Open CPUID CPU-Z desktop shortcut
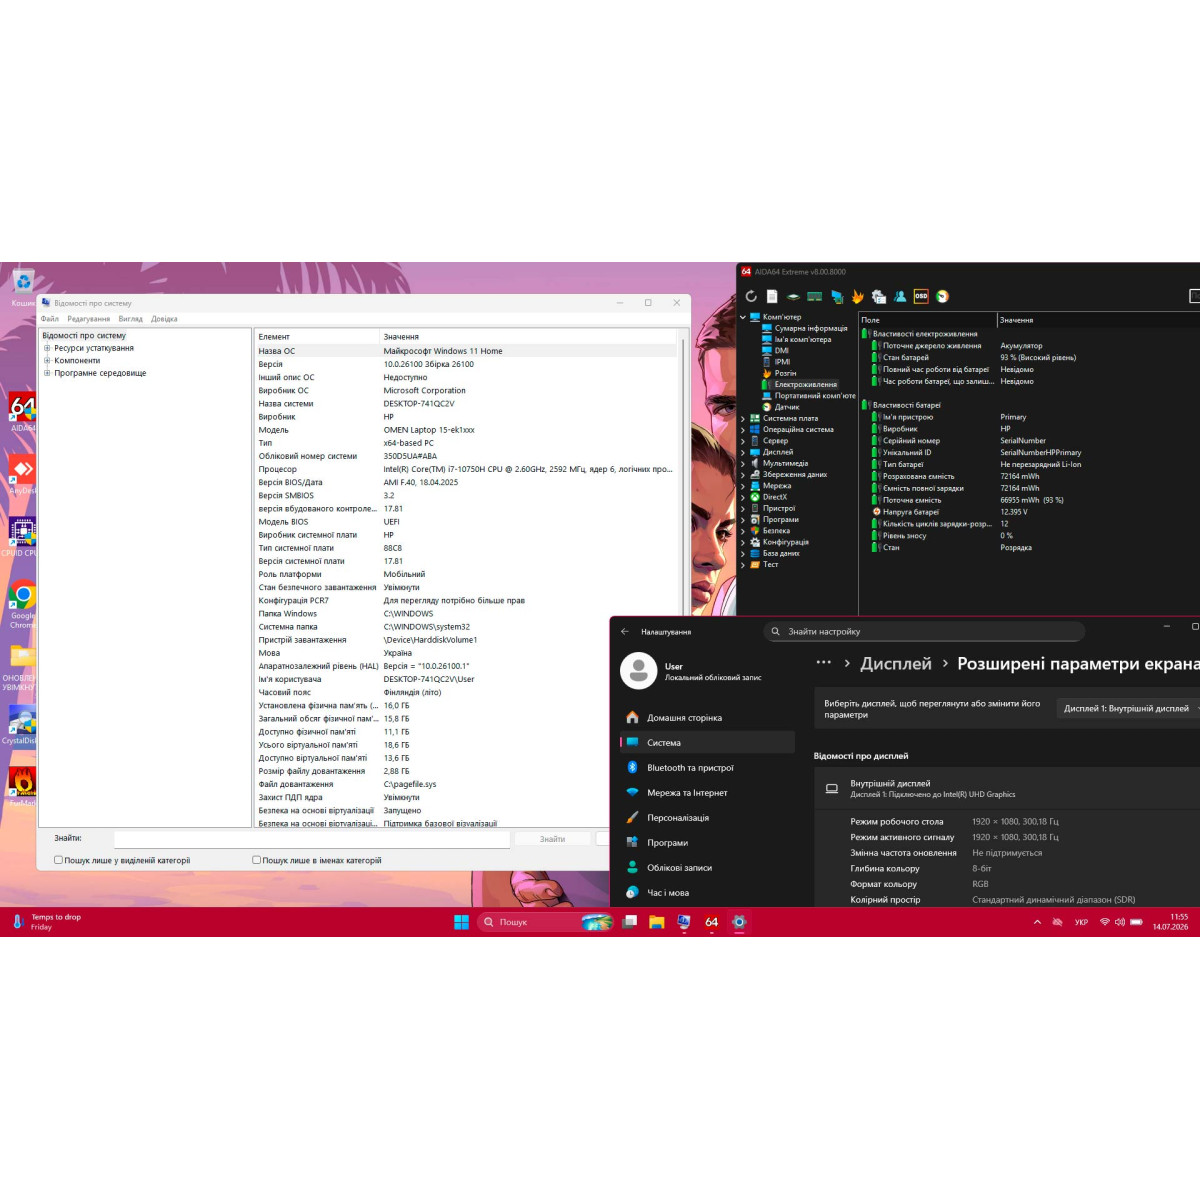Screen dimensions: 1200x1200 coord(22,537)
